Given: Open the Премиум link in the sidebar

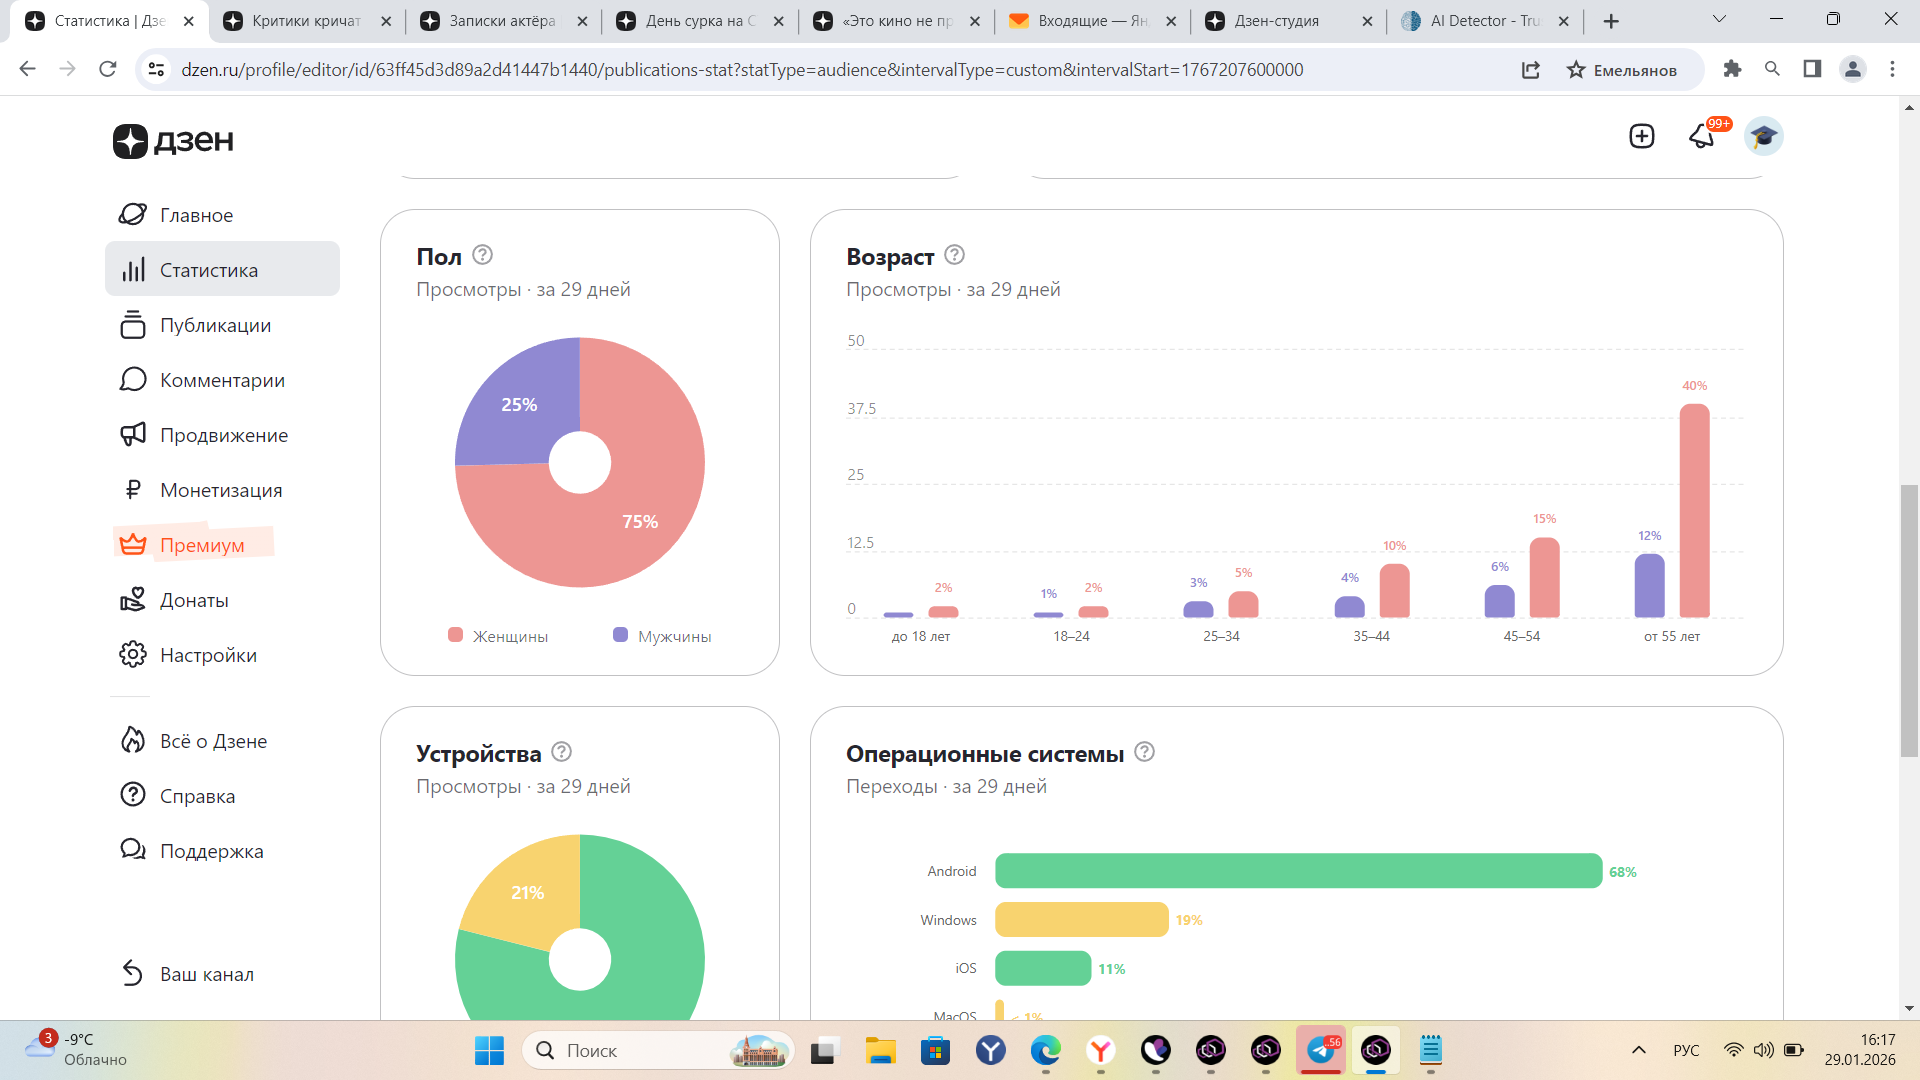Looking at the screenshot, I should [202, 545].
